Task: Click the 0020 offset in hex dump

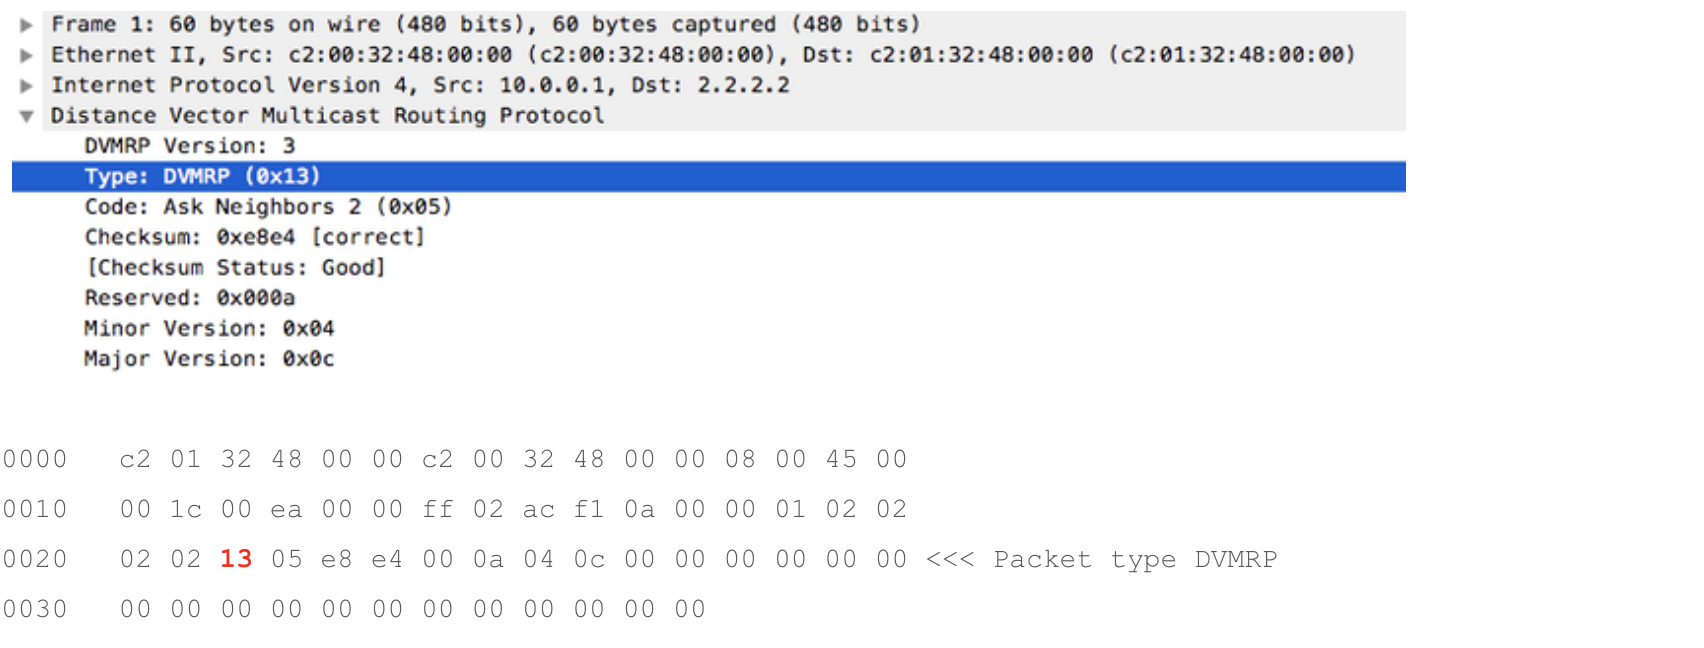Action: (35, 559)
